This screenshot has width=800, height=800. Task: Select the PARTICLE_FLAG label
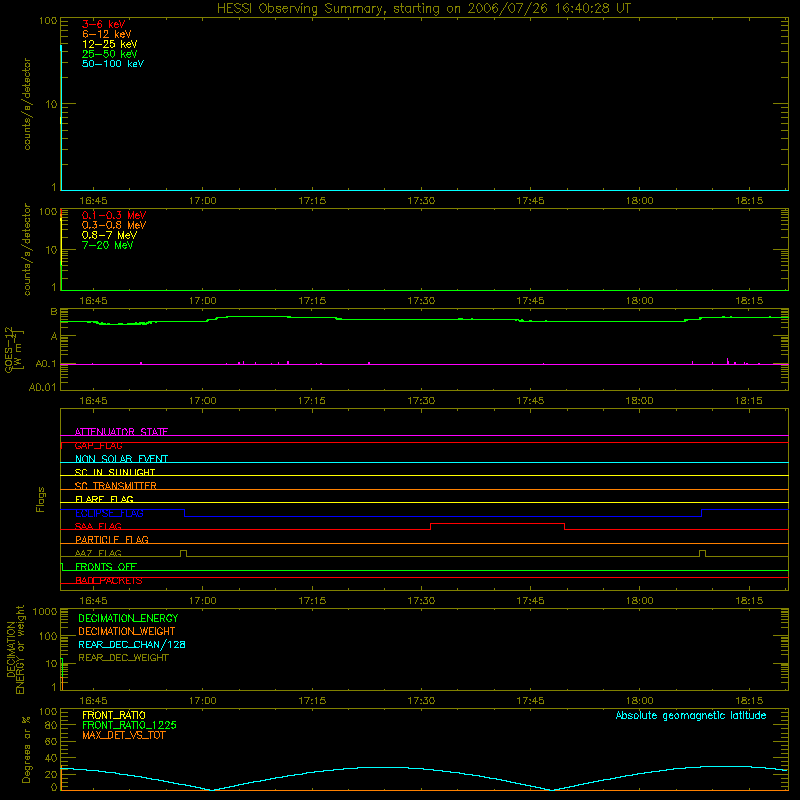tap(112, 539)
